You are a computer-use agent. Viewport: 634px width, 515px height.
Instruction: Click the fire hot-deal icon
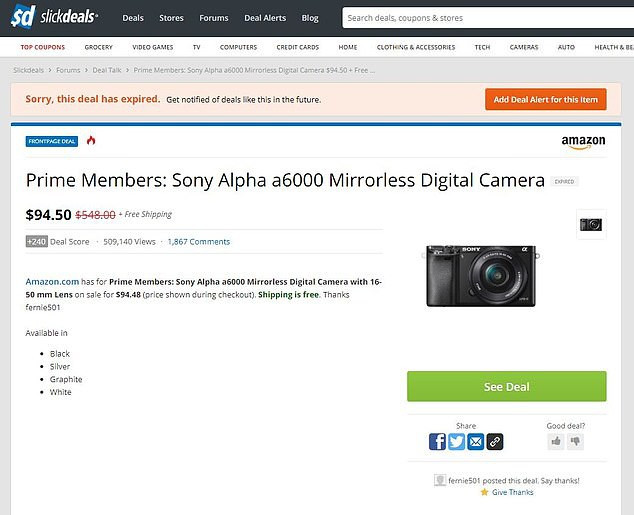(x=91, y=141)
